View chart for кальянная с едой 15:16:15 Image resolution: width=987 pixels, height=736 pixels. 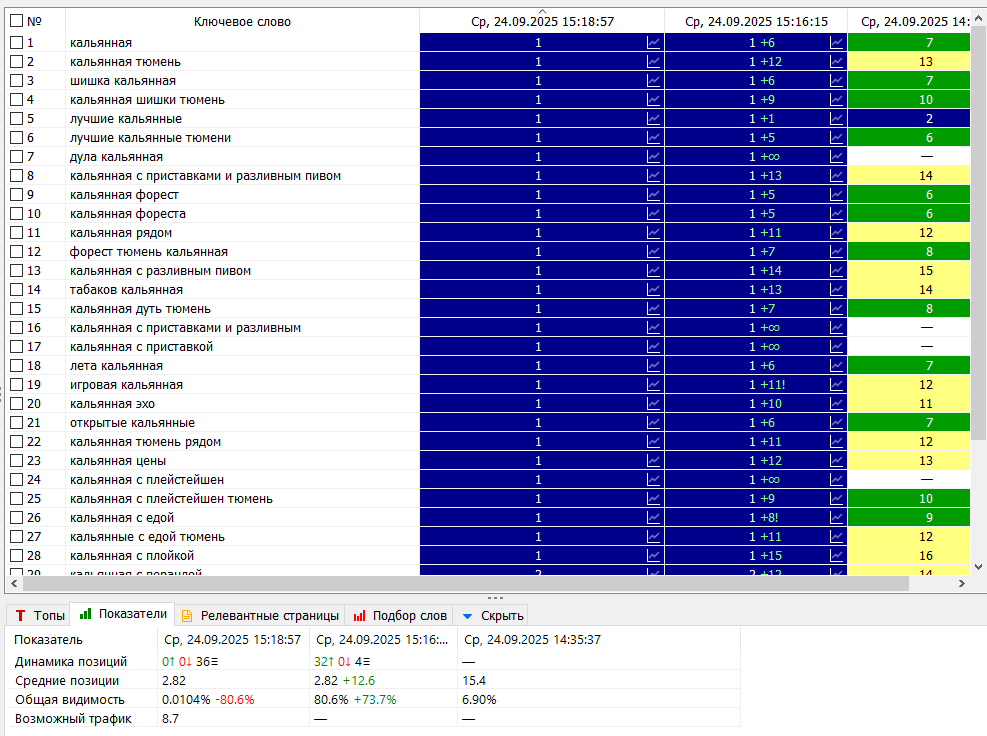tap(837, 518)
